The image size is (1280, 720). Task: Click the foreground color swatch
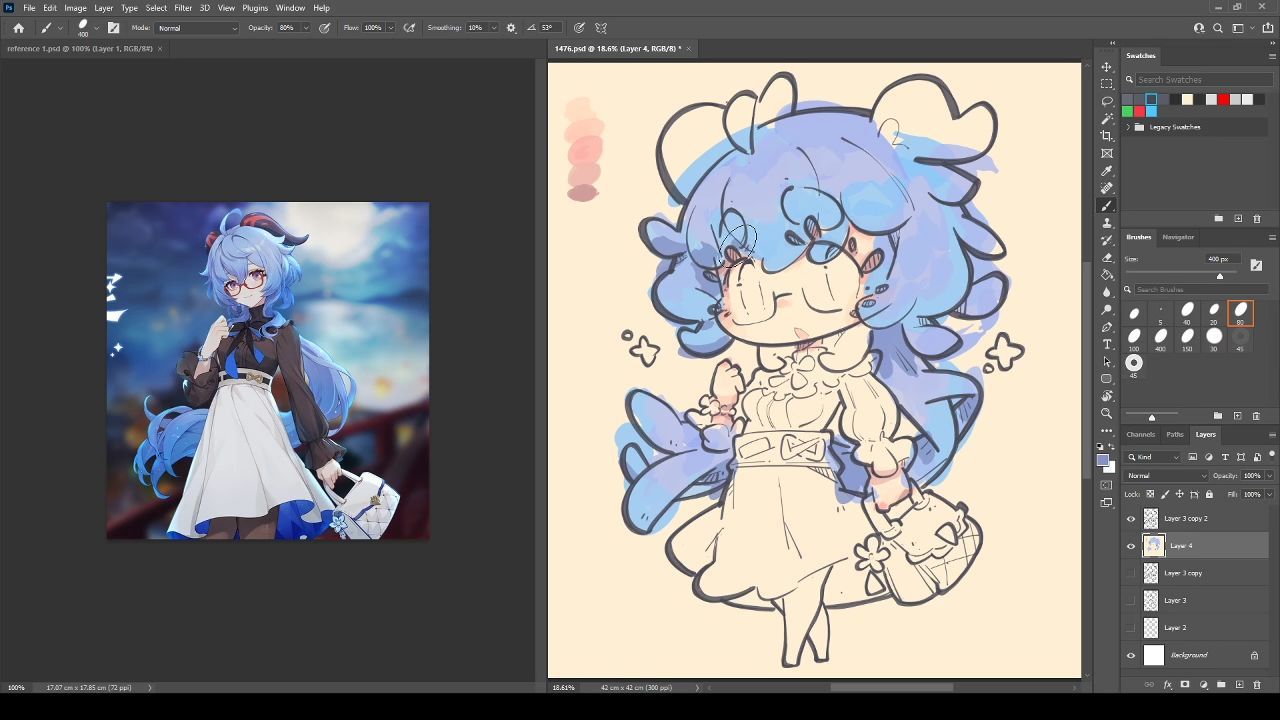[x=1102, y=460]
